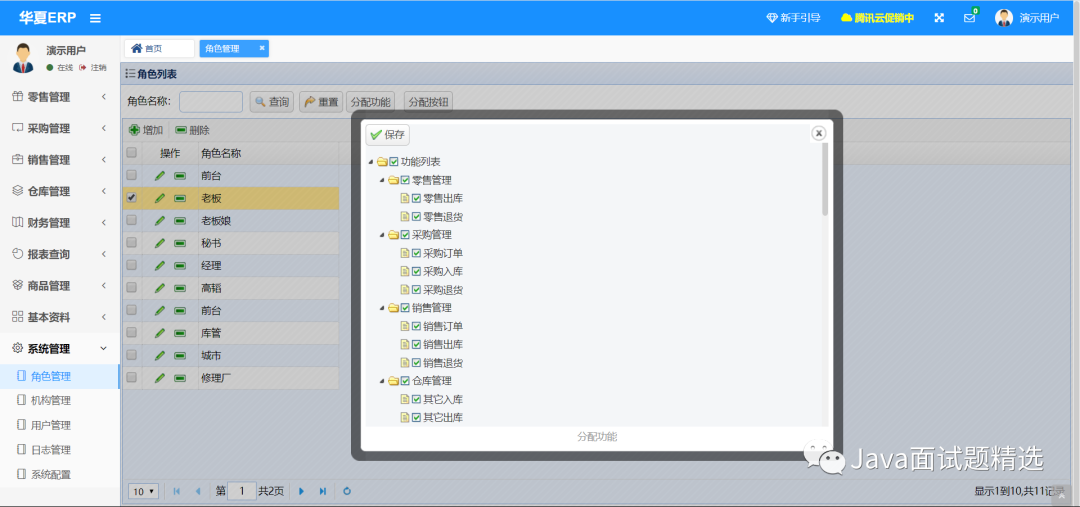Edit the 老板 role with pencil icon

(160, 198)
